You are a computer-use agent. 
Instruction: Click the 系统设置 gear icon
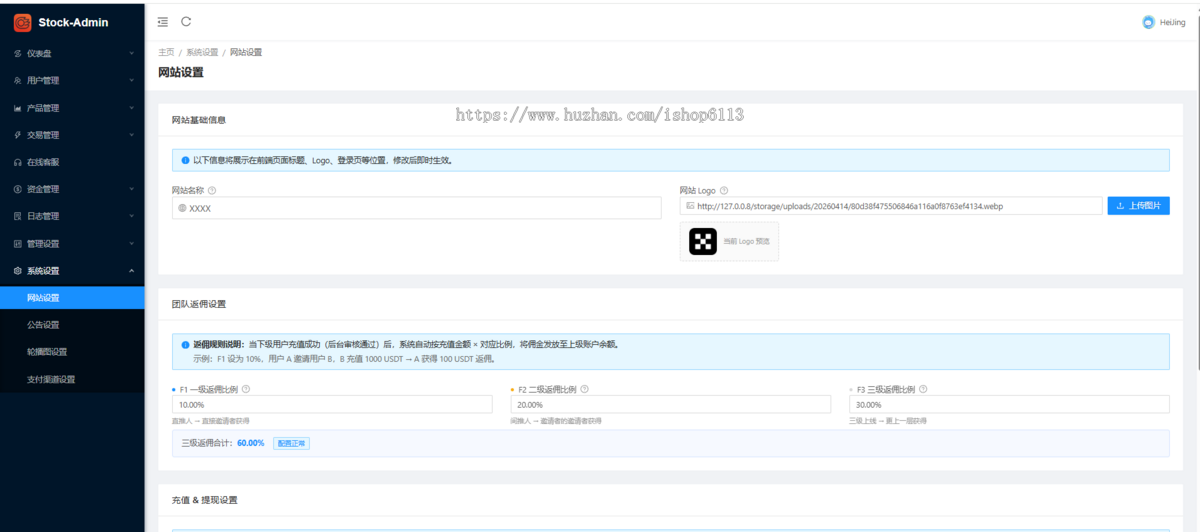[18, 270]
